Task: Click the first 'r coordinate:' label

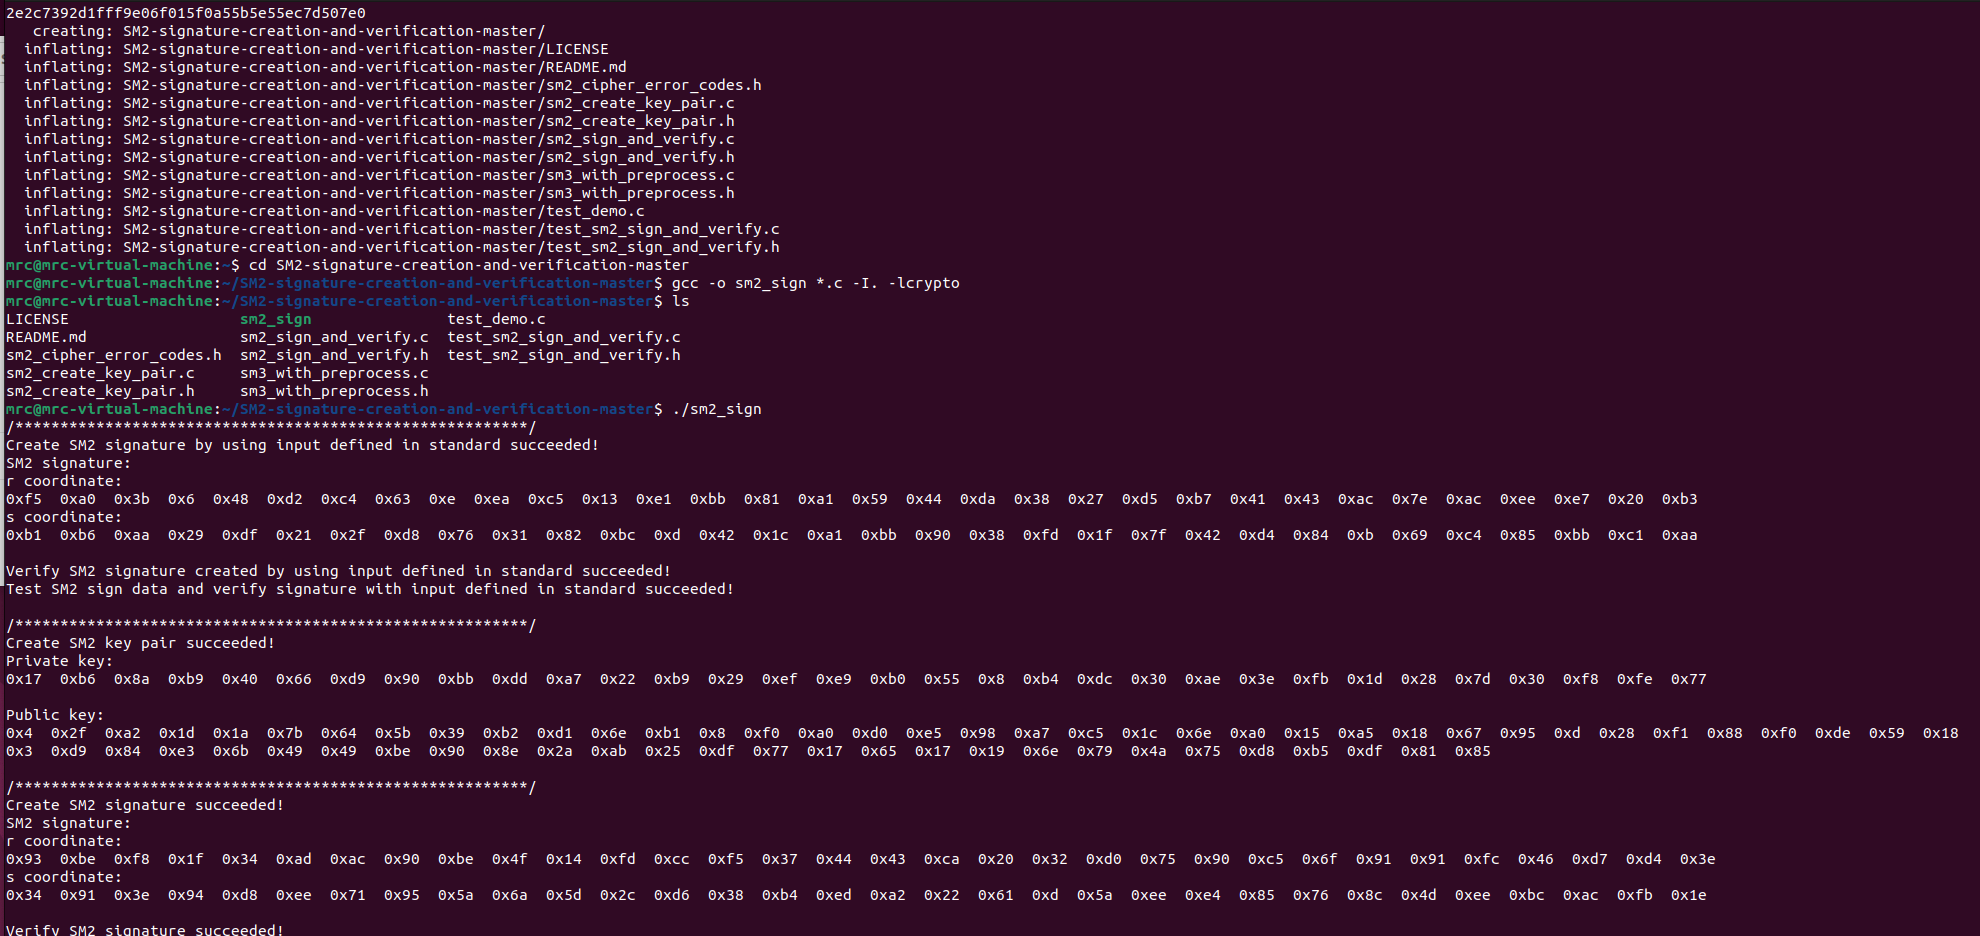Action: [x=63, y=481]
